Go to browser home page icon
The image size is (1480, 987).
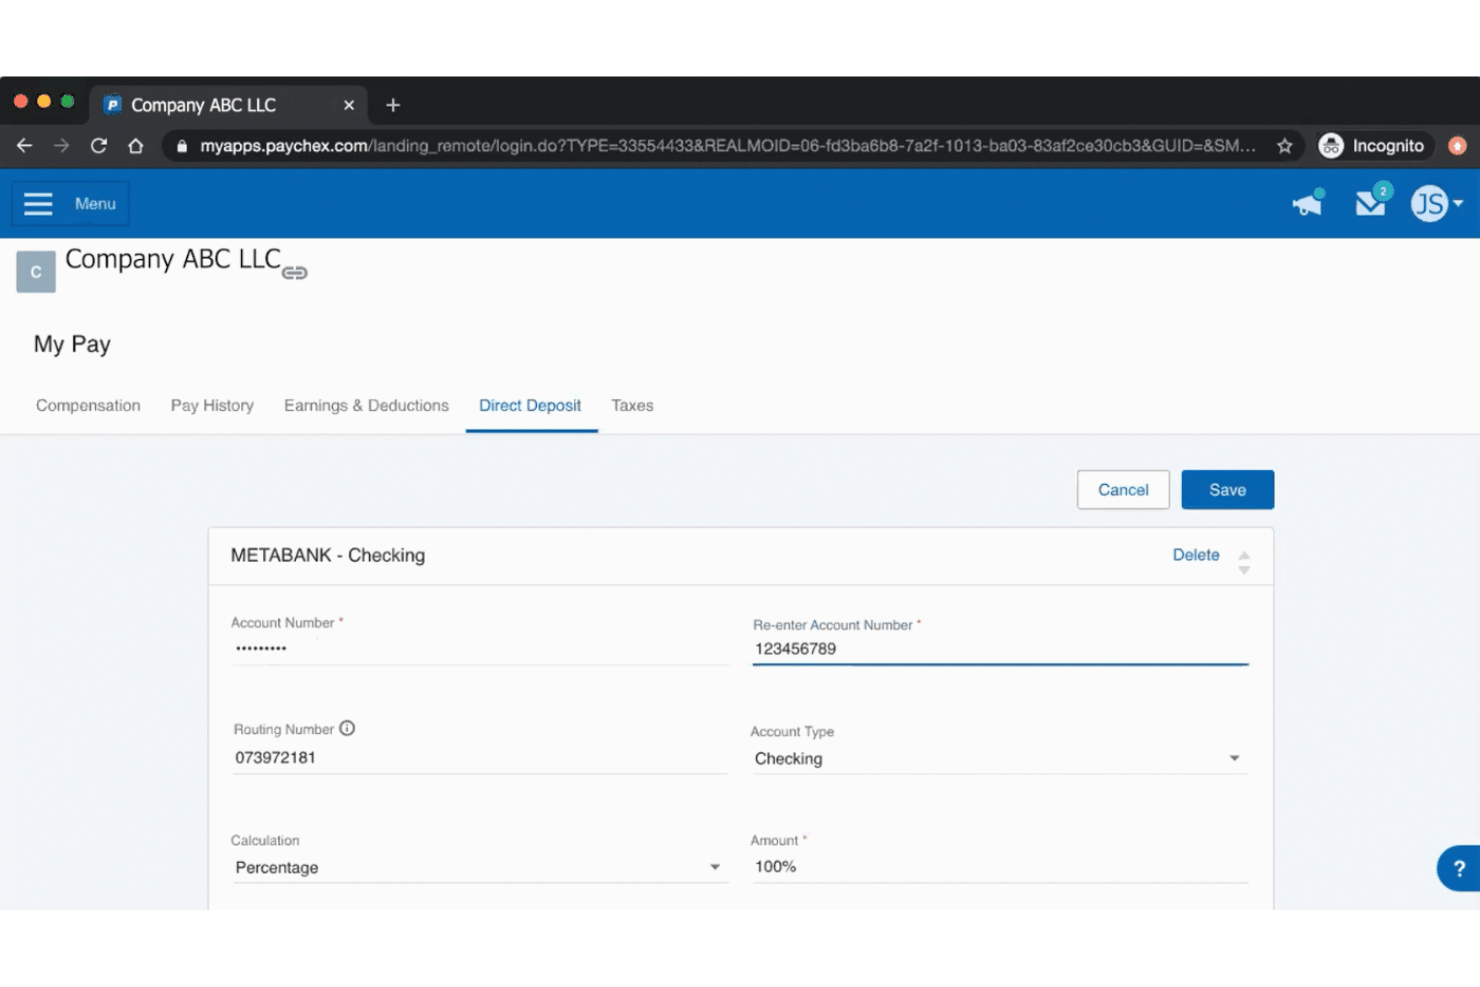[x=136, y=146]
